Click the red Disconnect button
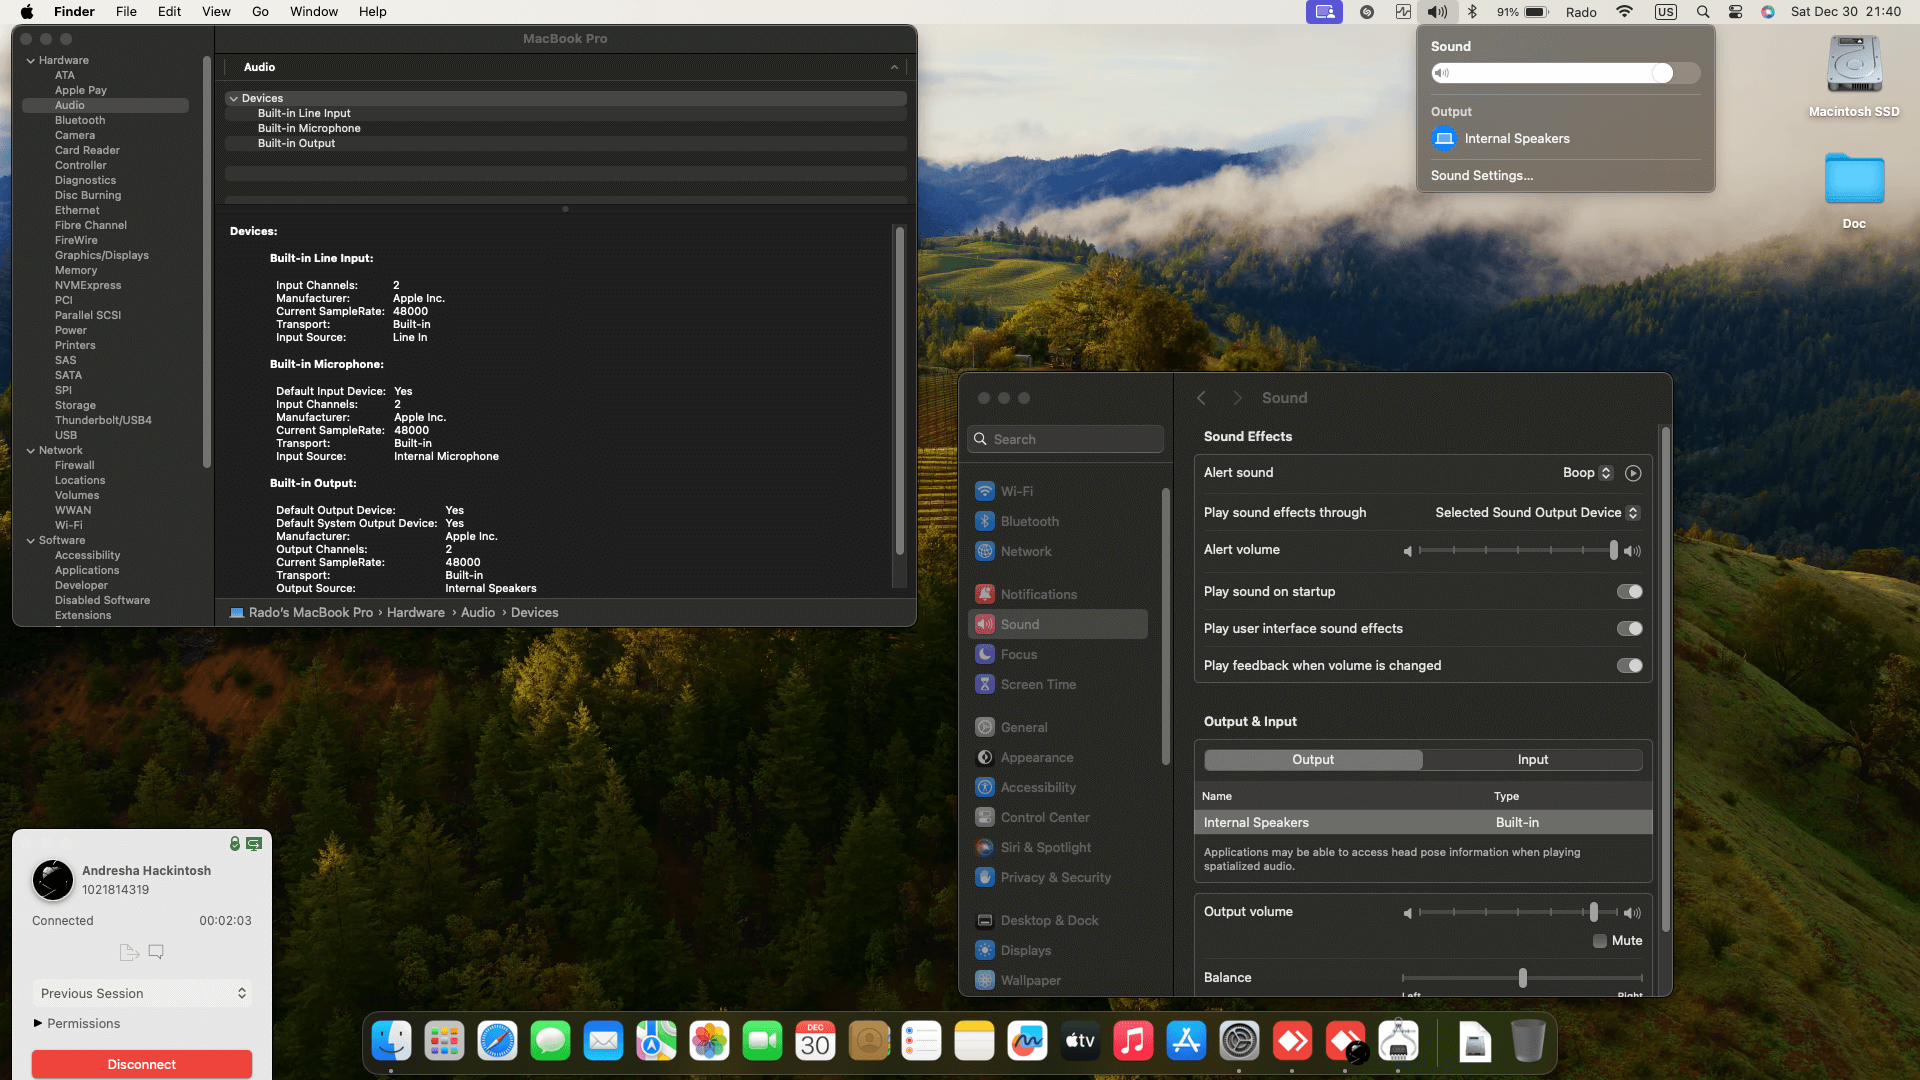Image resolution: width=1920 pixels, height=1080 pixels. point(141,1064)
